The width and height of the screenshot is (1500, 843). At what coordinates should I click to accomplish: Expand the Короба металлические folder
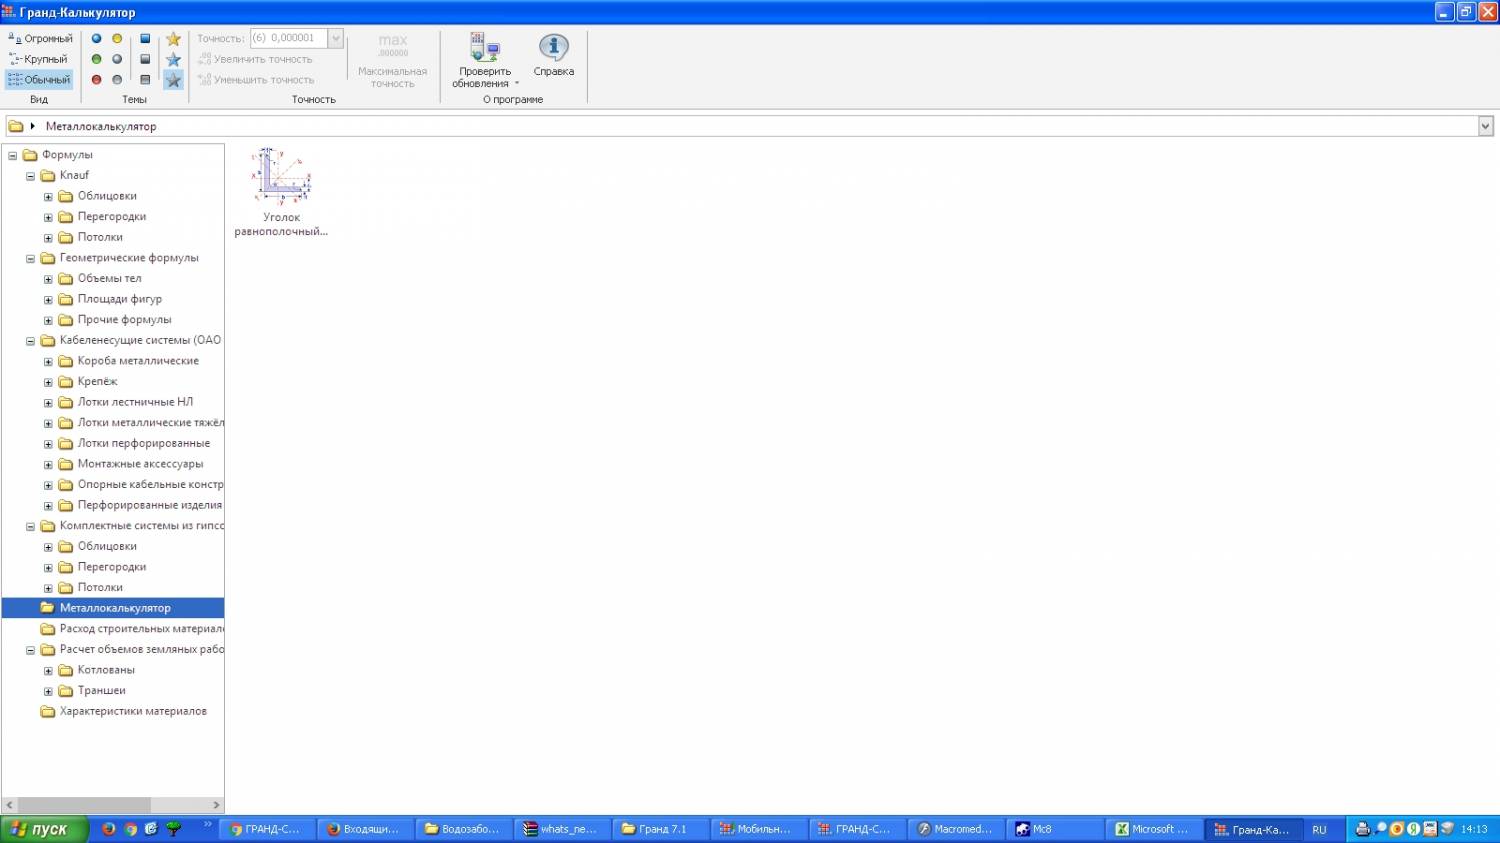48,361
